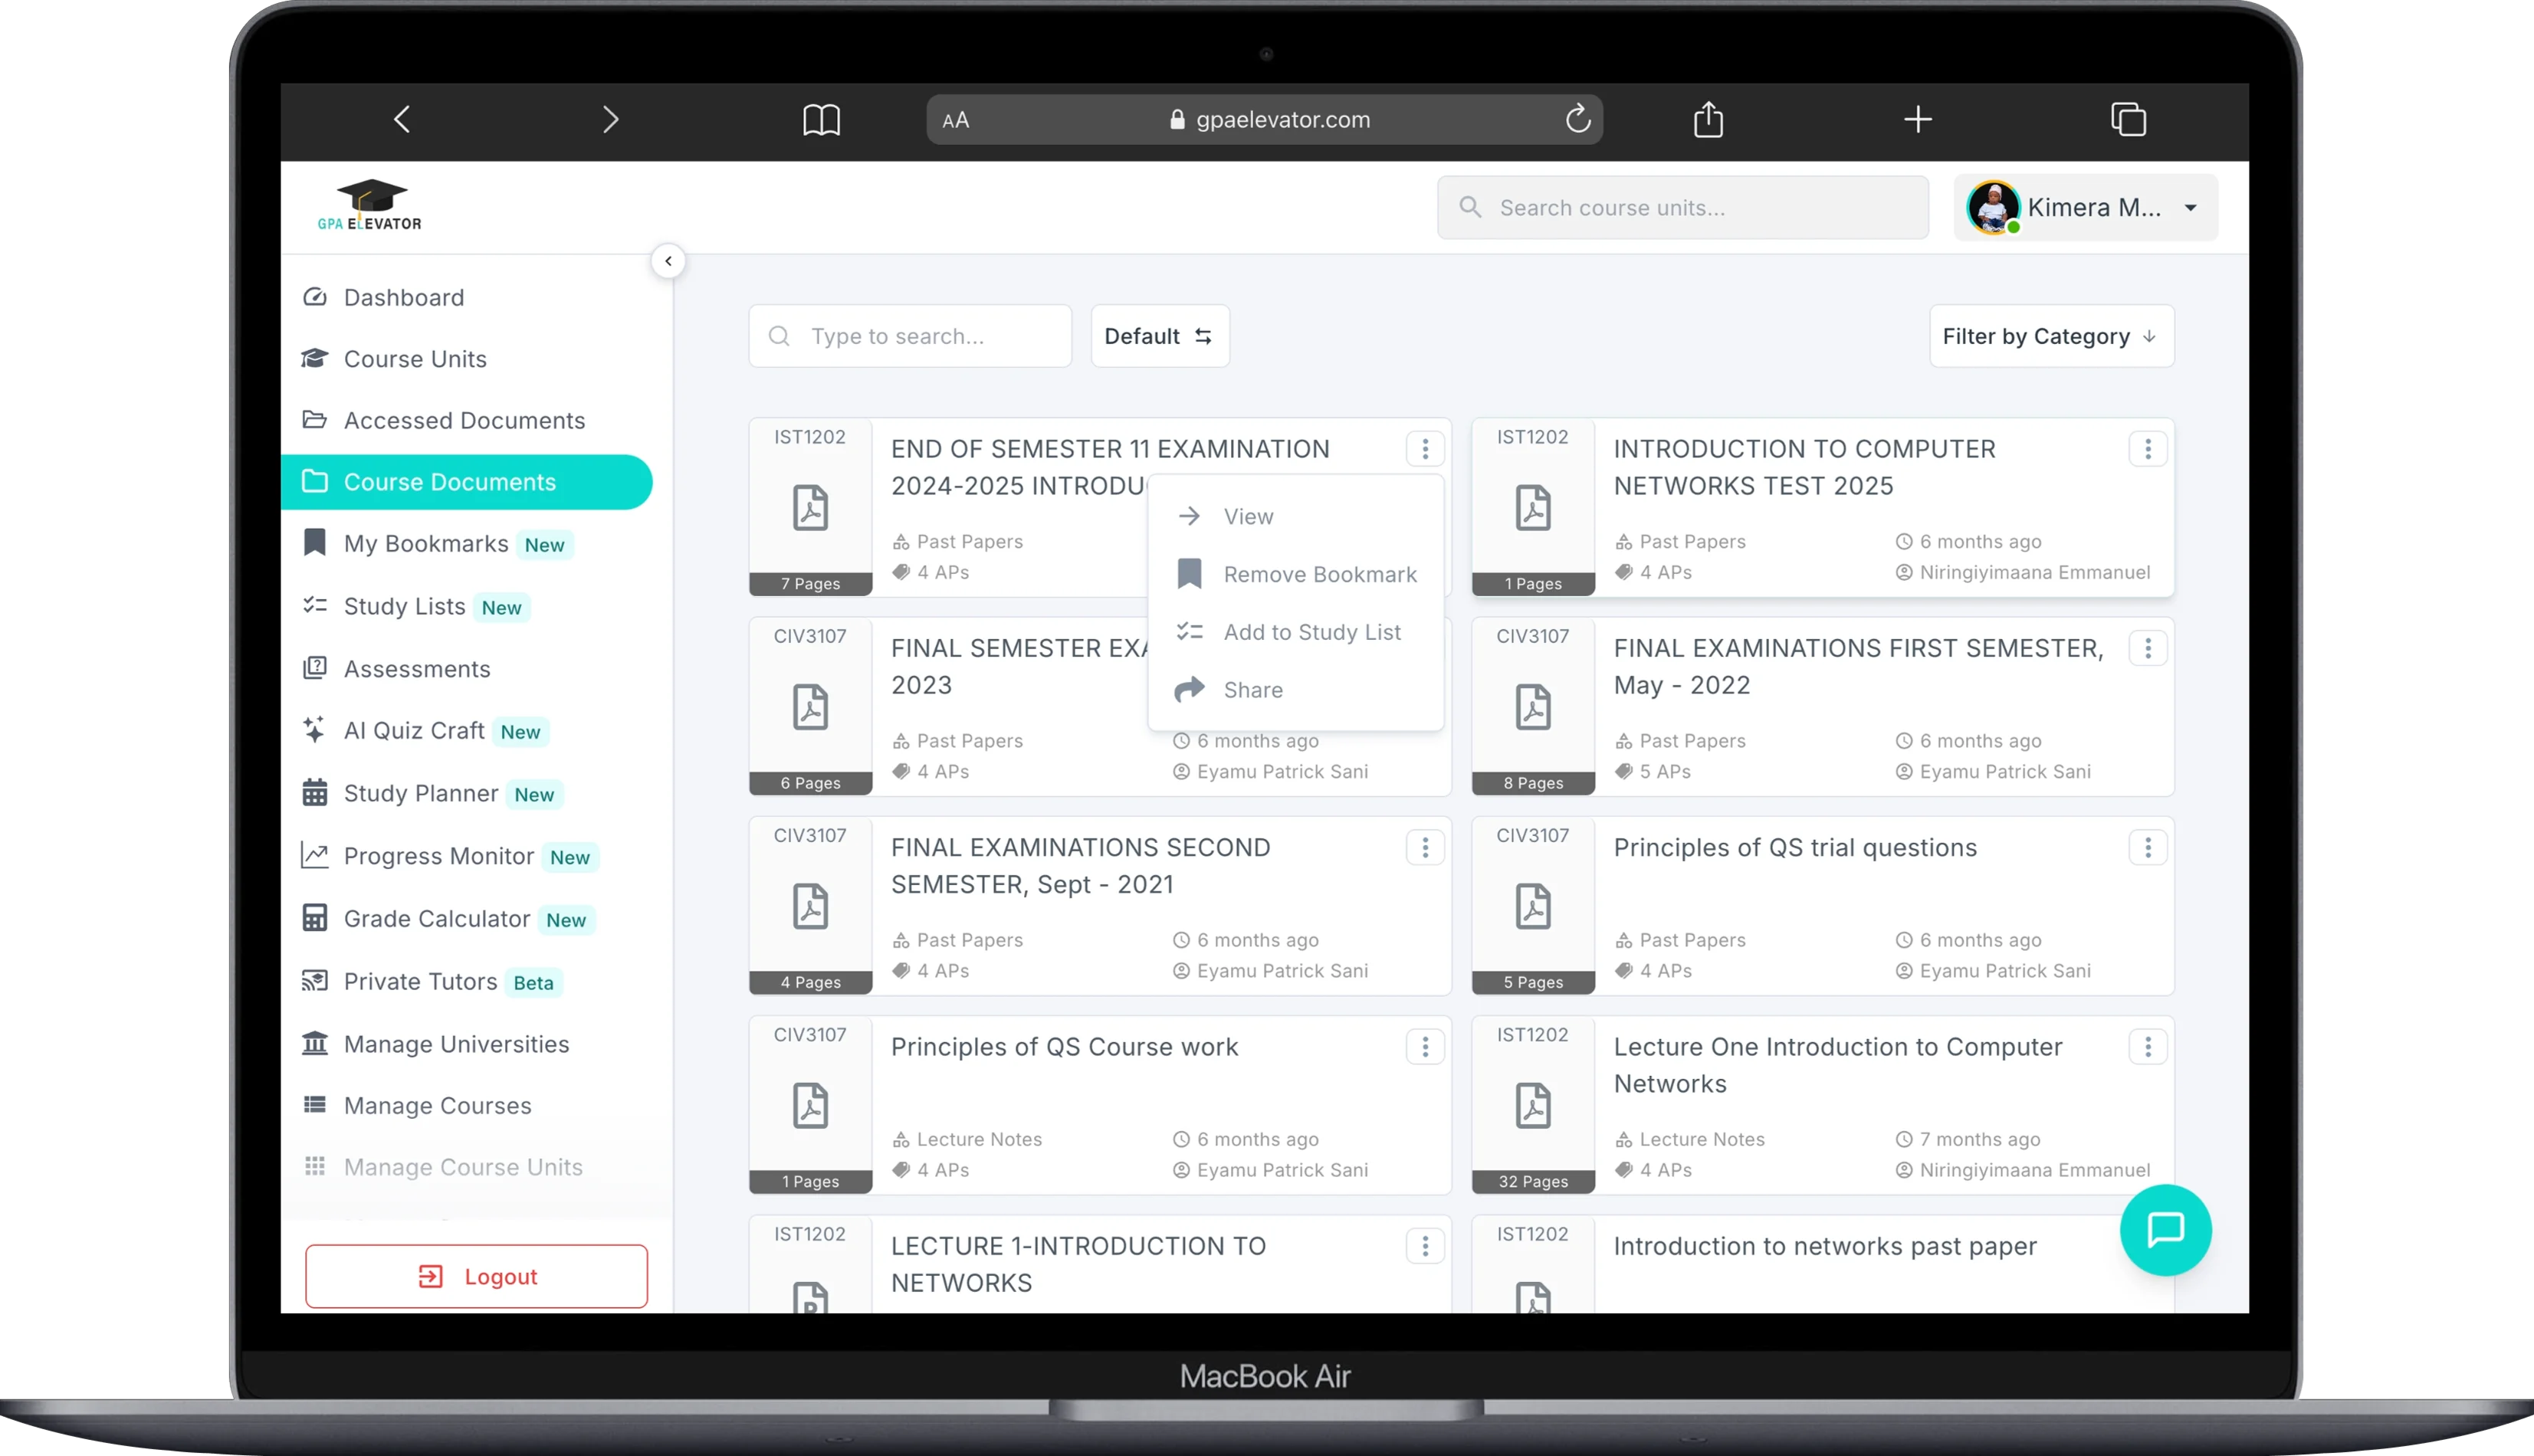
Task: Click the user avatar picture in header
Action: [x=1992, y=207]
